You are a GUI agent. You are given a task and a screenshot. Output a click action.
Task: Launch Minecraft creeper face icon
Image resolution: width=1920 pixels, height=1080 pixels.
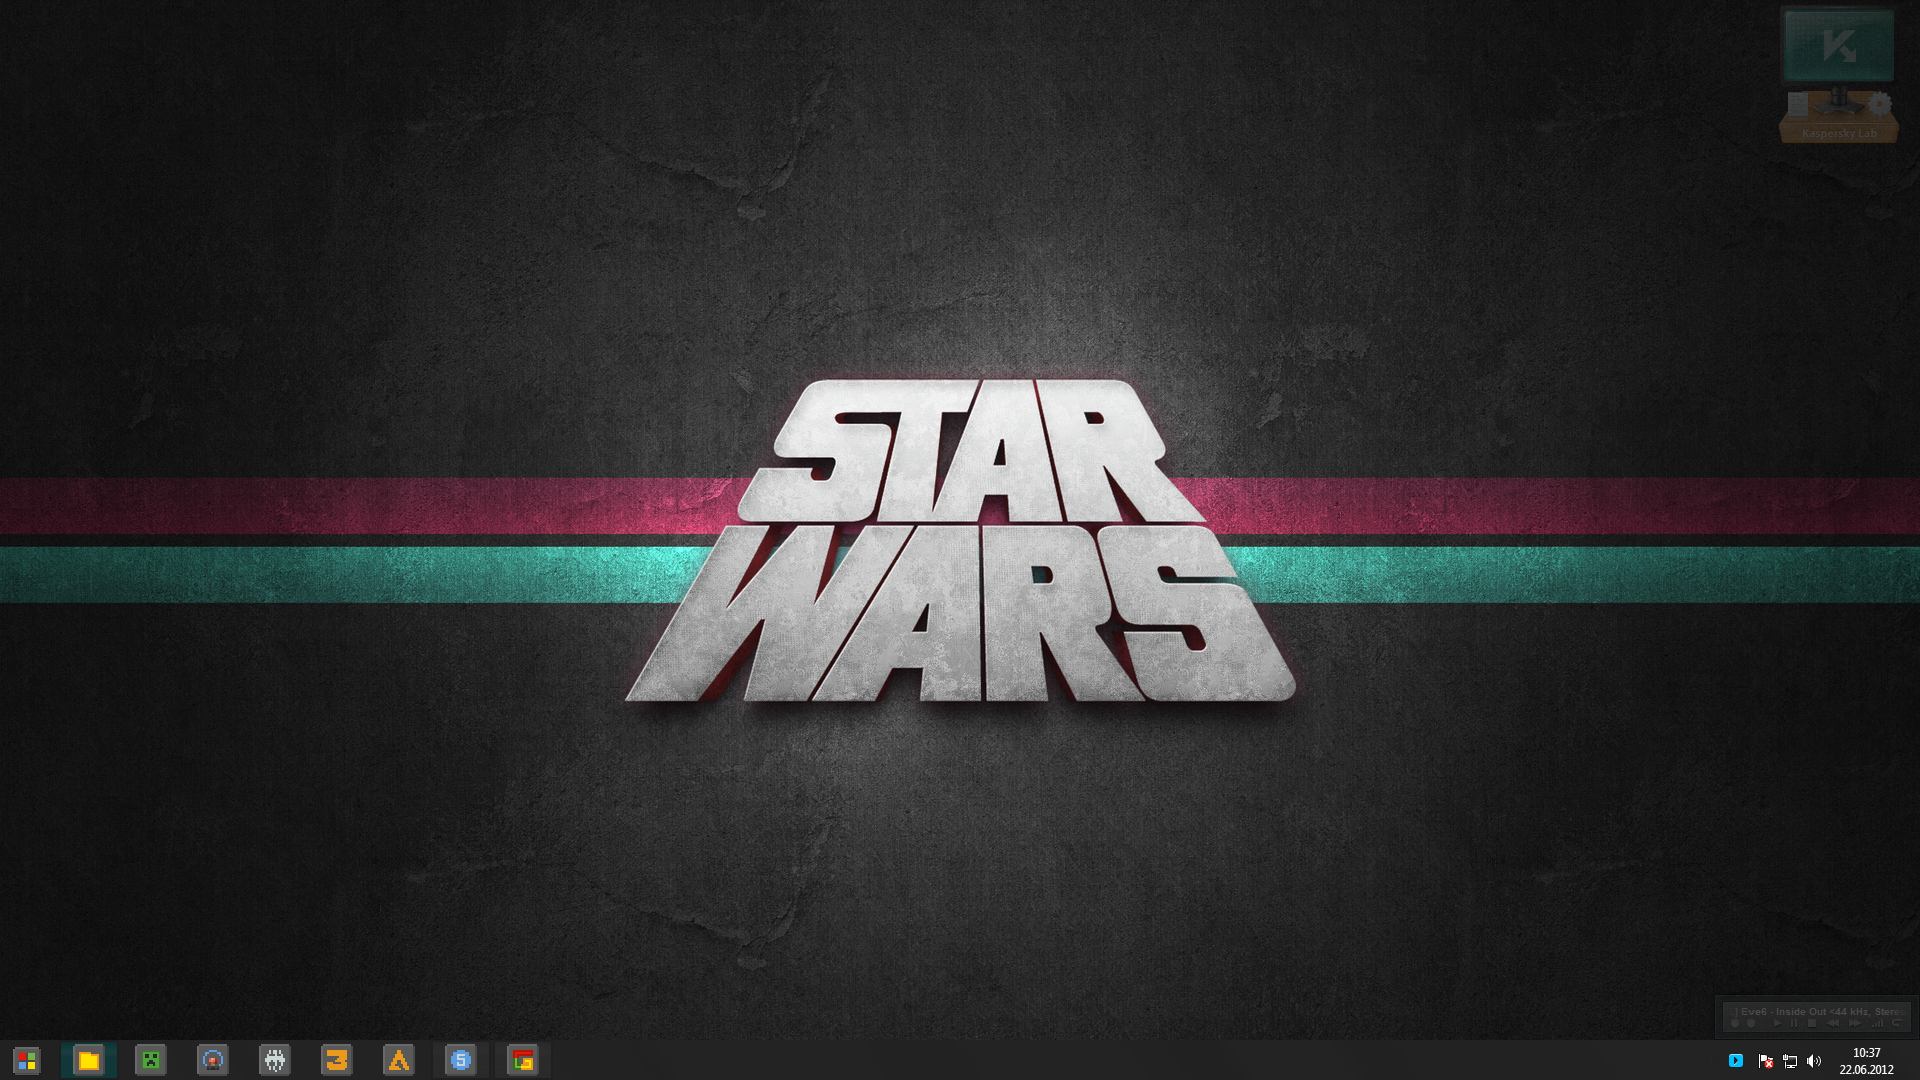(x=151, y=1060)
